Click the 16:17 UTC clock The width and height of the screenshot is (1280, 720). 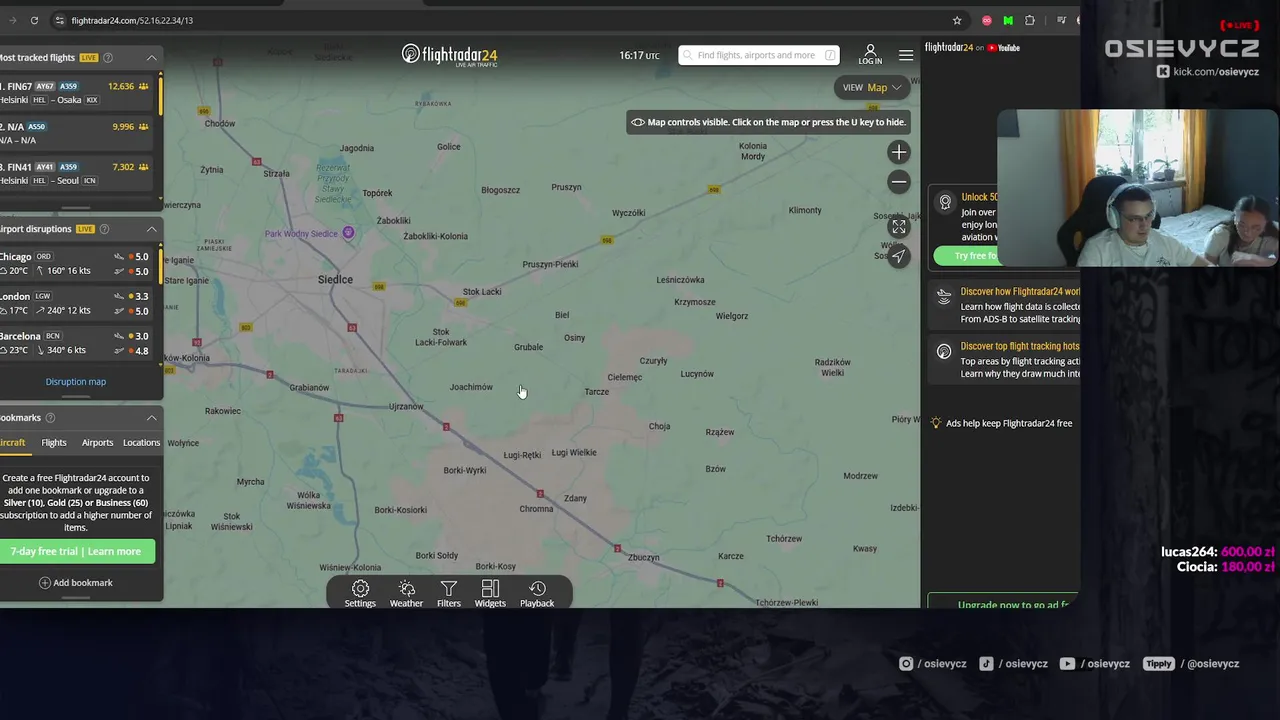(x=639, y=55)
